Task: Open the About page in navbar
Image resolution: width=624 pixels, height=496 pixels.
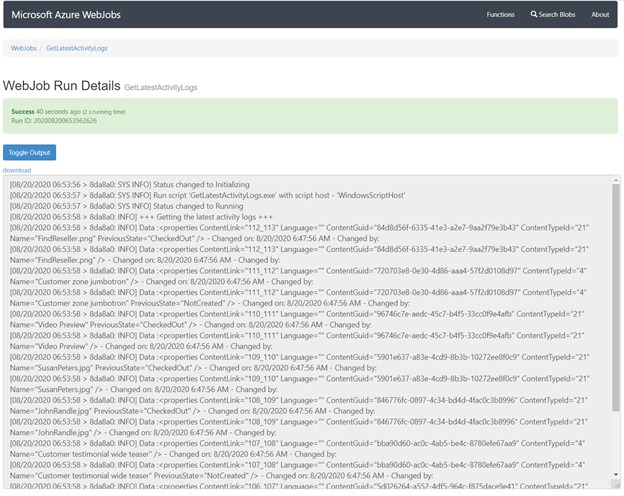Action: pyautogui.click(x=600, y=15)
